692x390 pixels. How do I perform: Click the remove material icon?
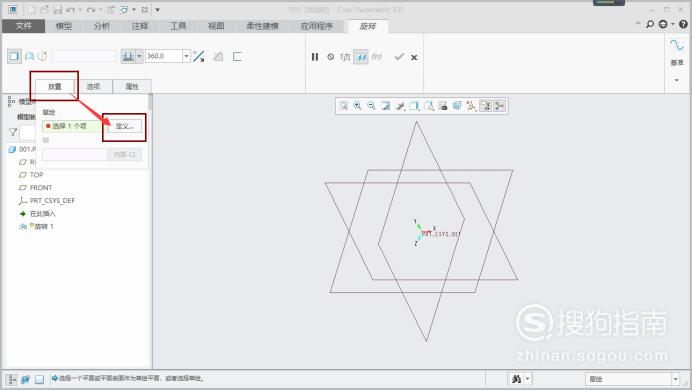(x=218, y=56)
